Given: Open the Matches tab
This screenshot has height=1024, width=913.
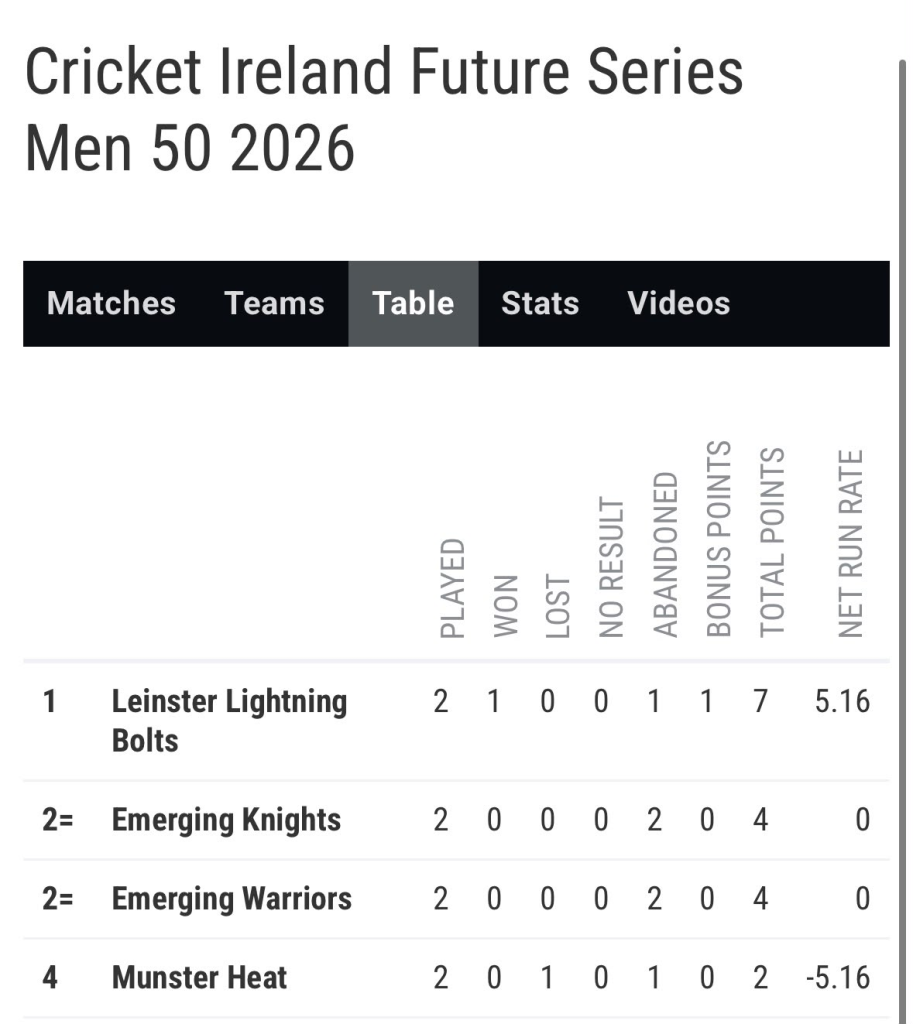Looking at the screenshot, I should click(111, 304).
